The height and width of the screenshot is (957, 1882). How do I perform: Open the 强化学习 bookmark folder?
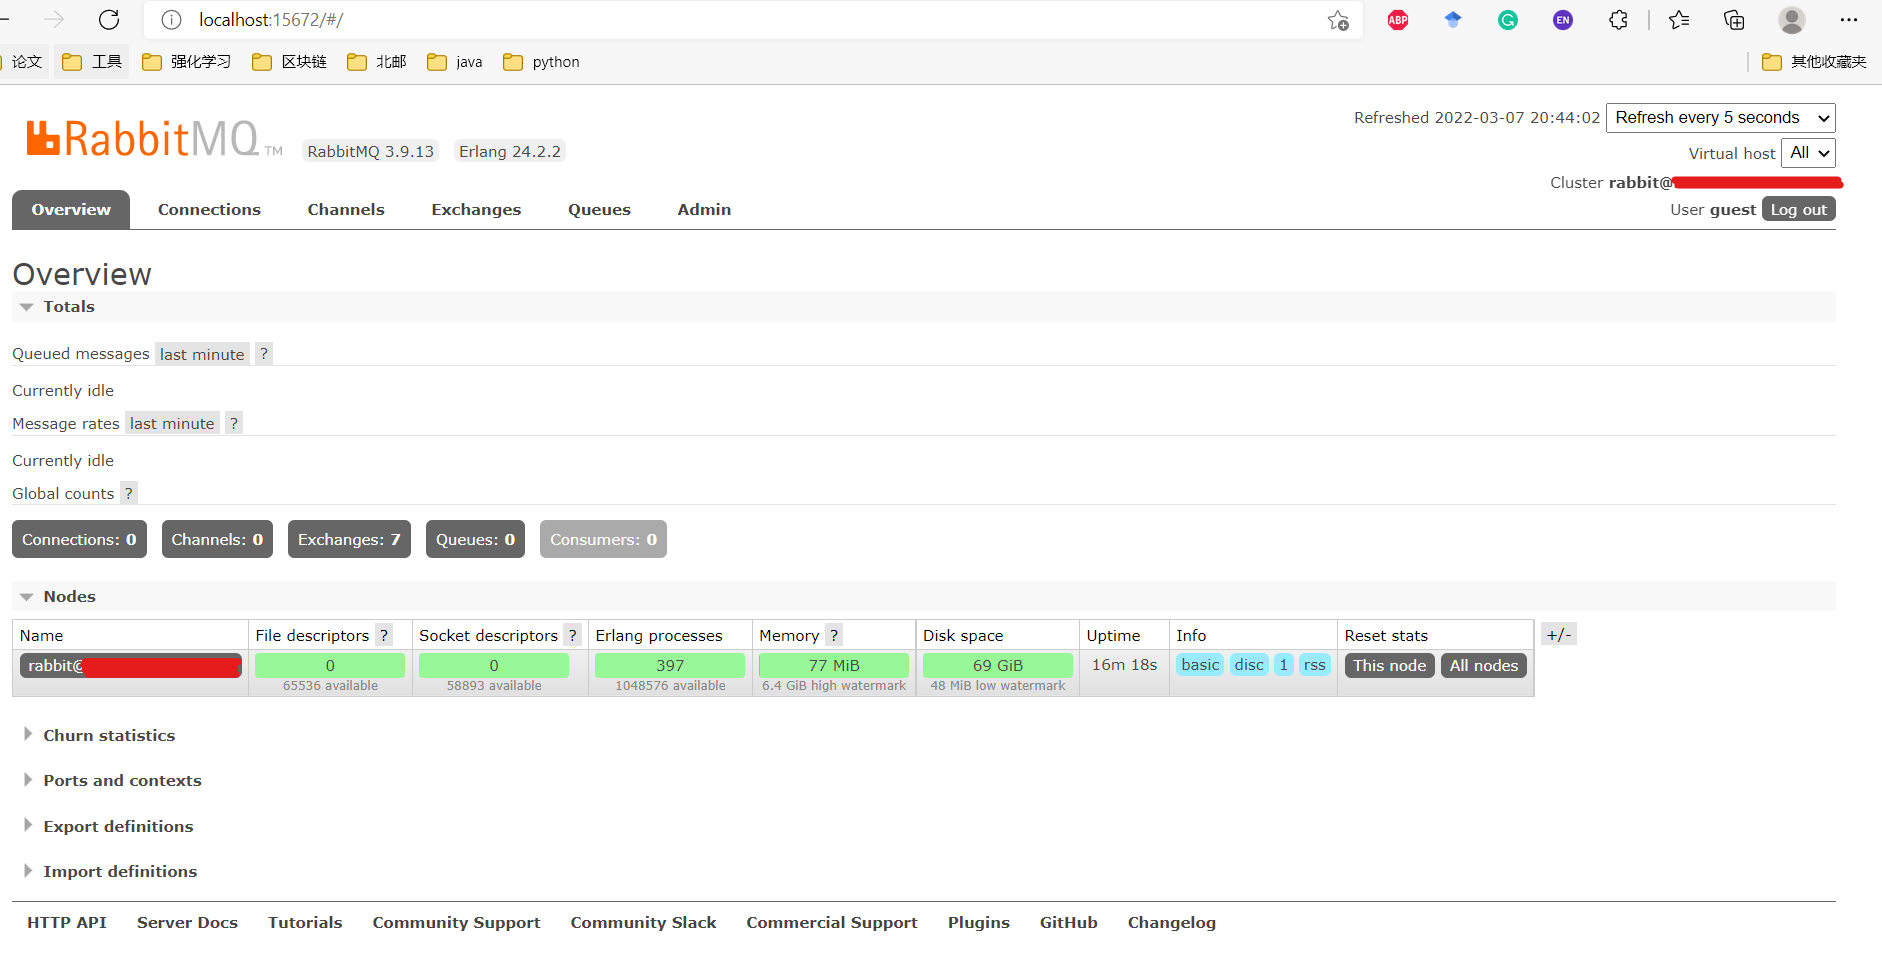pyautogui.click(x=186, y=62)
